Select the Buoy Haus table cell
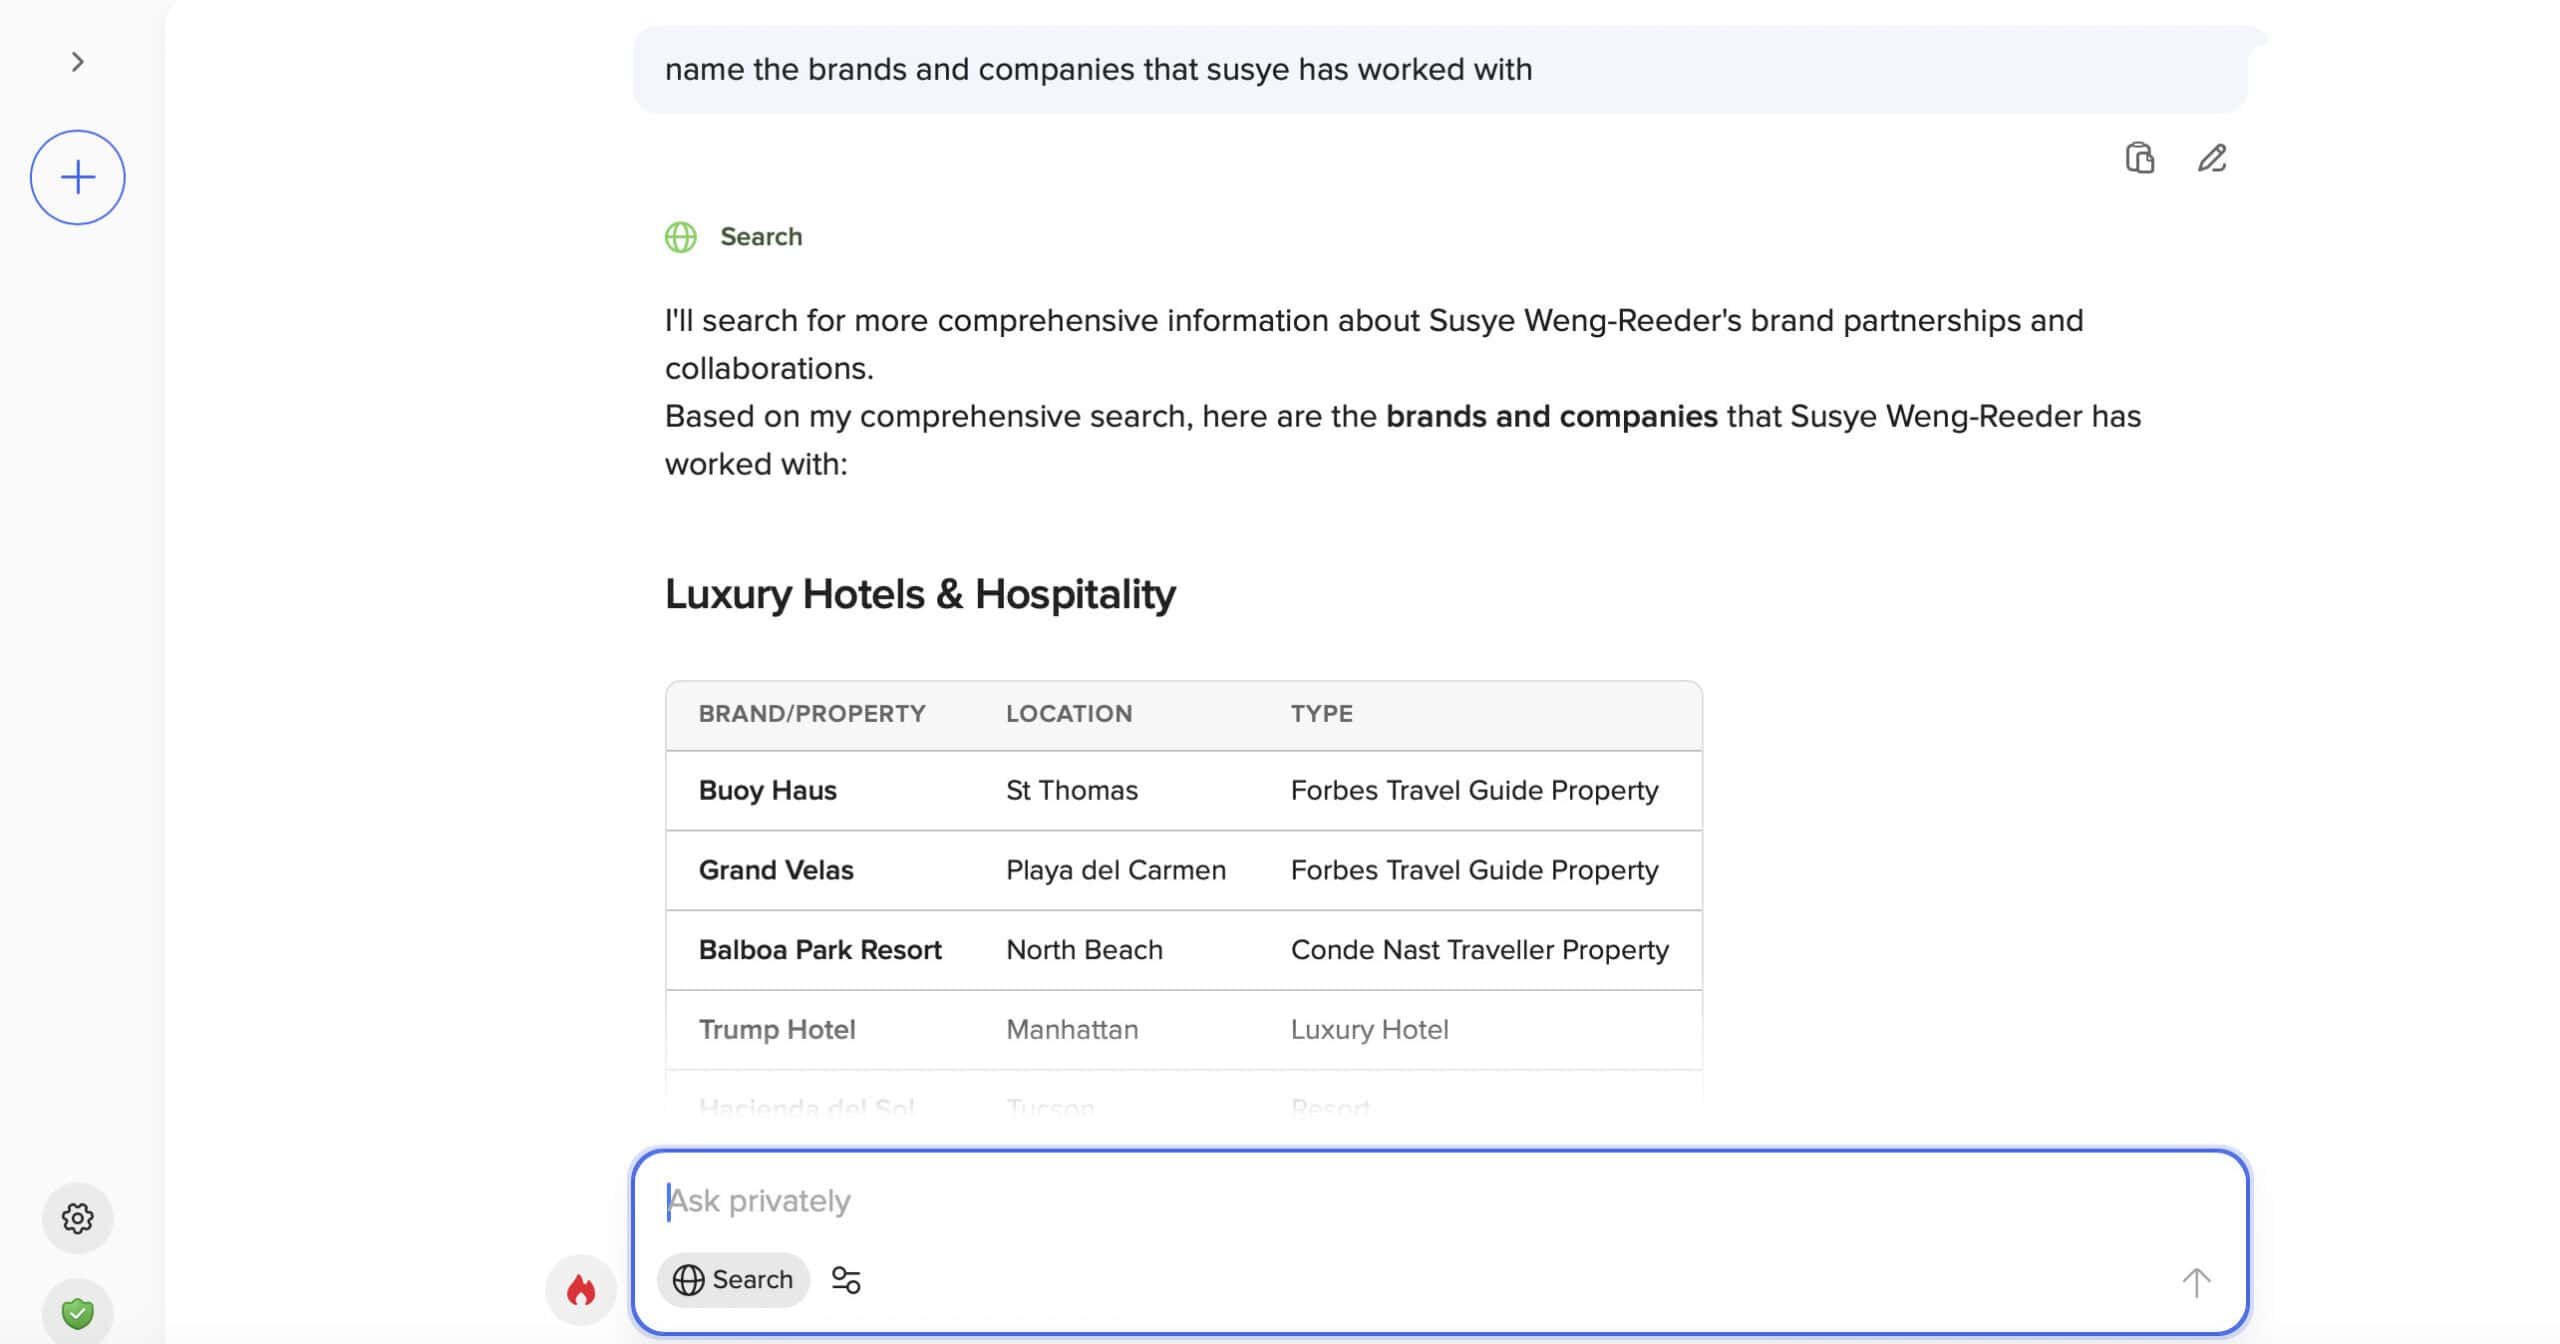 click(767, 790)
